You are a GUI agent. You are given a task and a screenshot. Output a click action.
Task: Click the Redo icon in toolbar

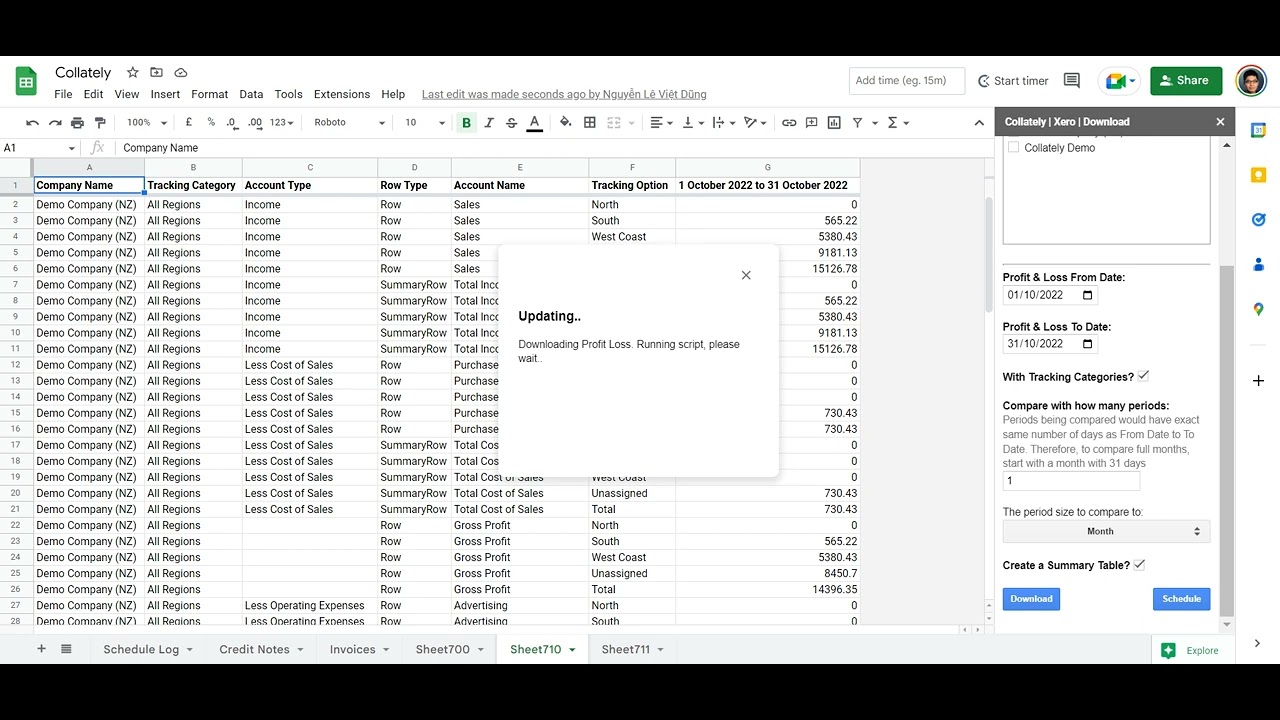click(55, 122)
